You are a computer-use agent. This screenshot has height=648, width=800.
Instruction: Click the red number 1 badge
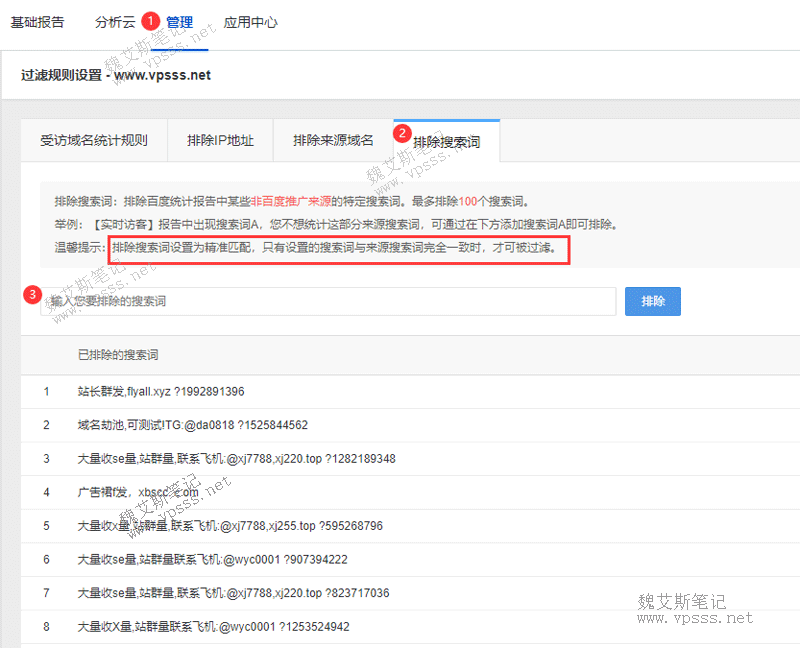point(151,20)
